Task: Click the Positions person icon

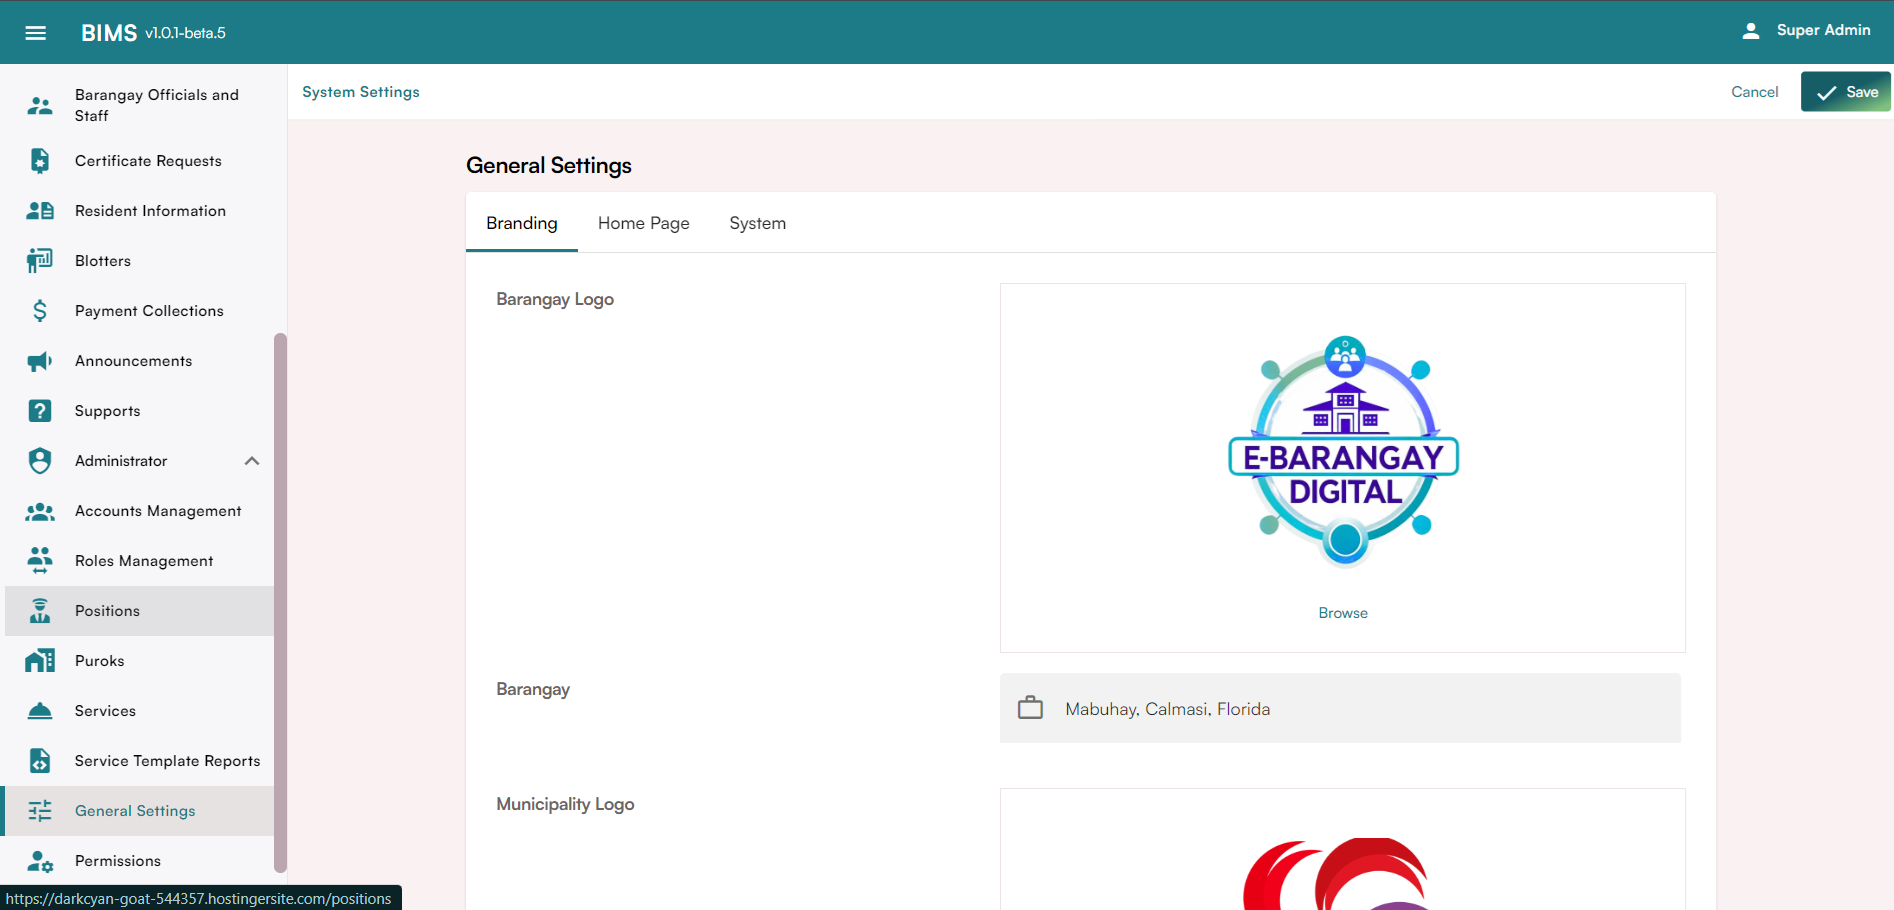Action: (x=40, y=611)
